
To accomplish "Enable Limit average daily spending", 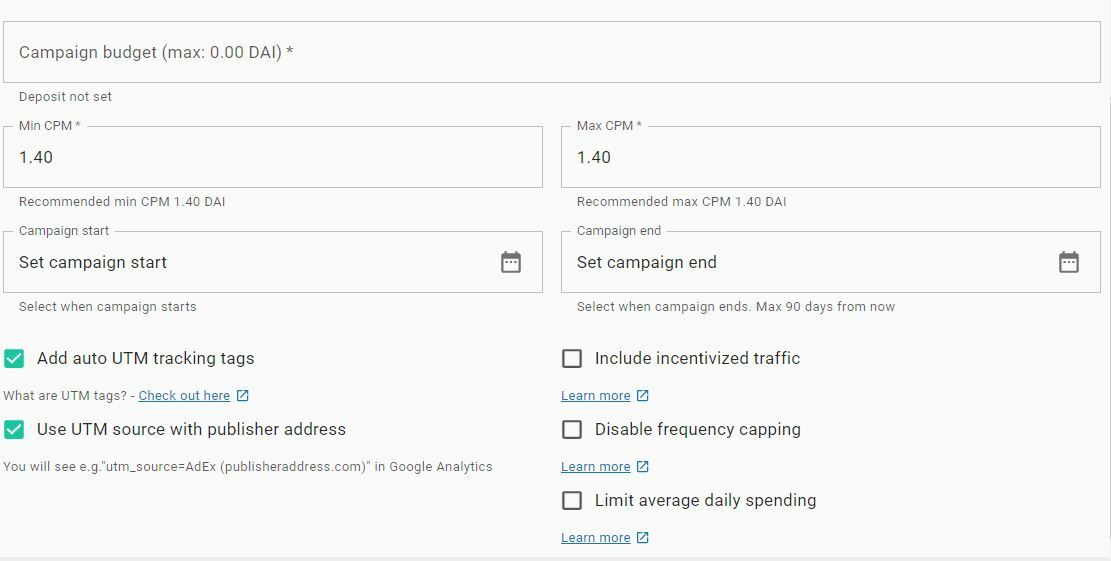I will (572, 500).
